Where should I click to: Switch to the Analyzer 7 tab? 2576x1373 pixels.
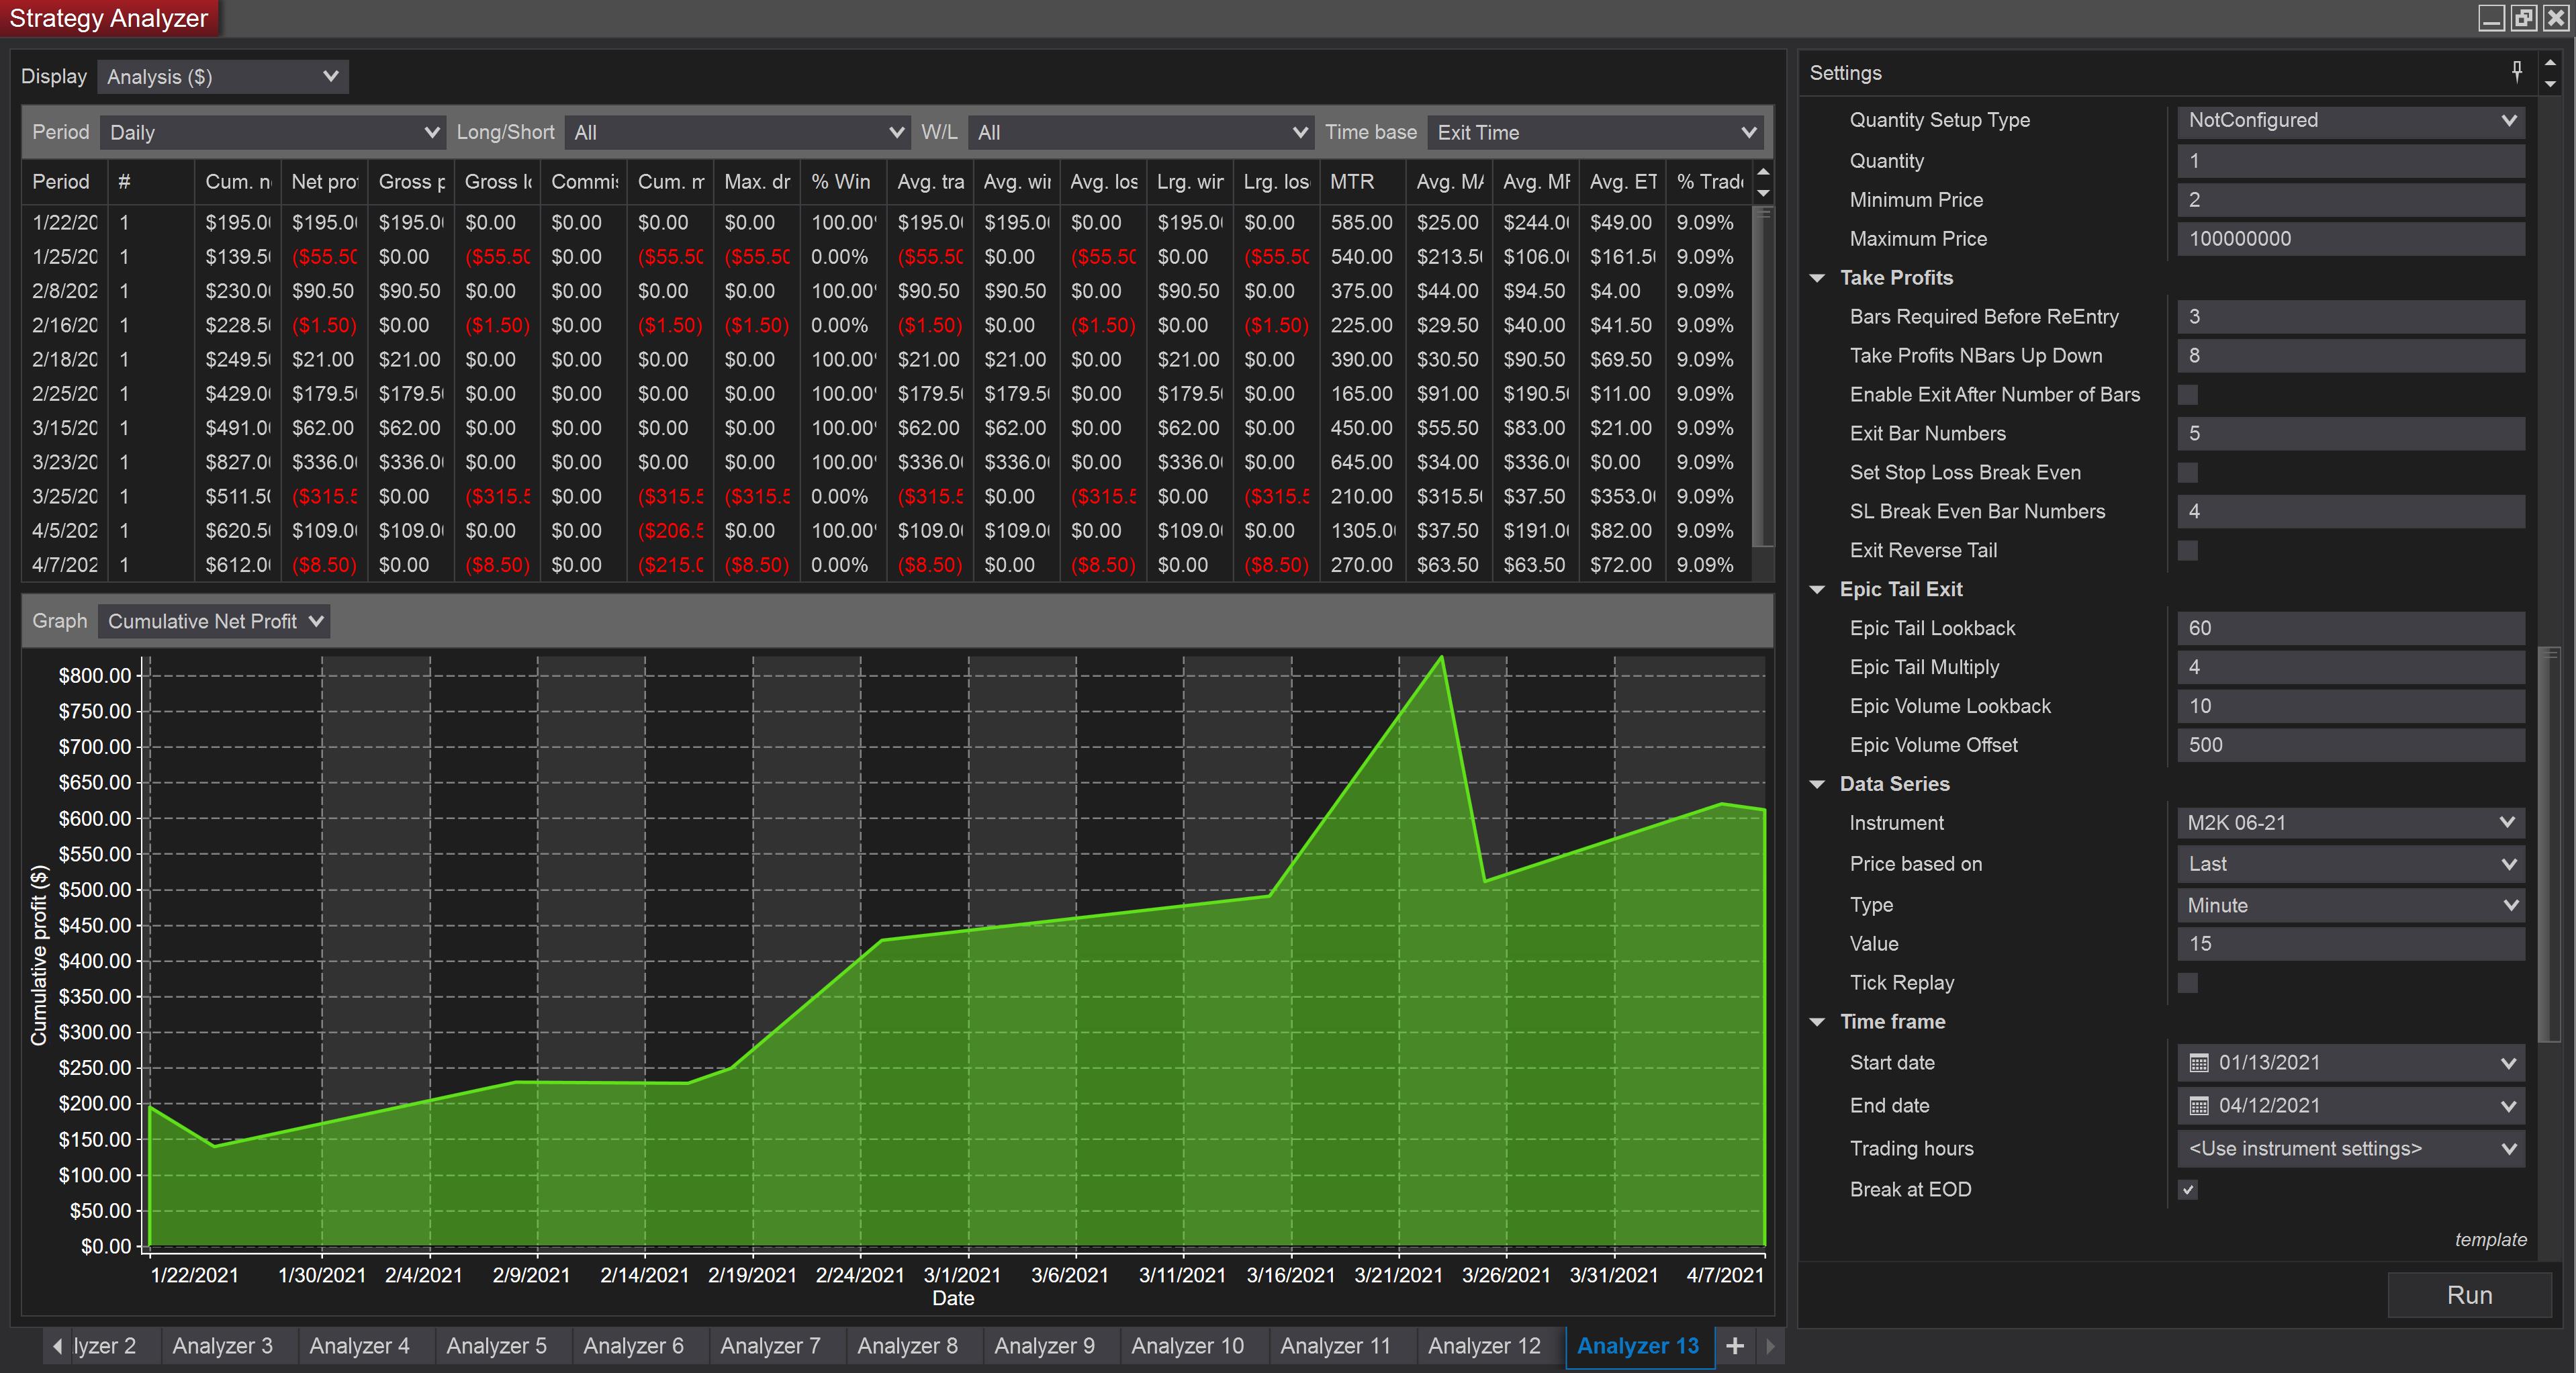(x=770, y=1346)
